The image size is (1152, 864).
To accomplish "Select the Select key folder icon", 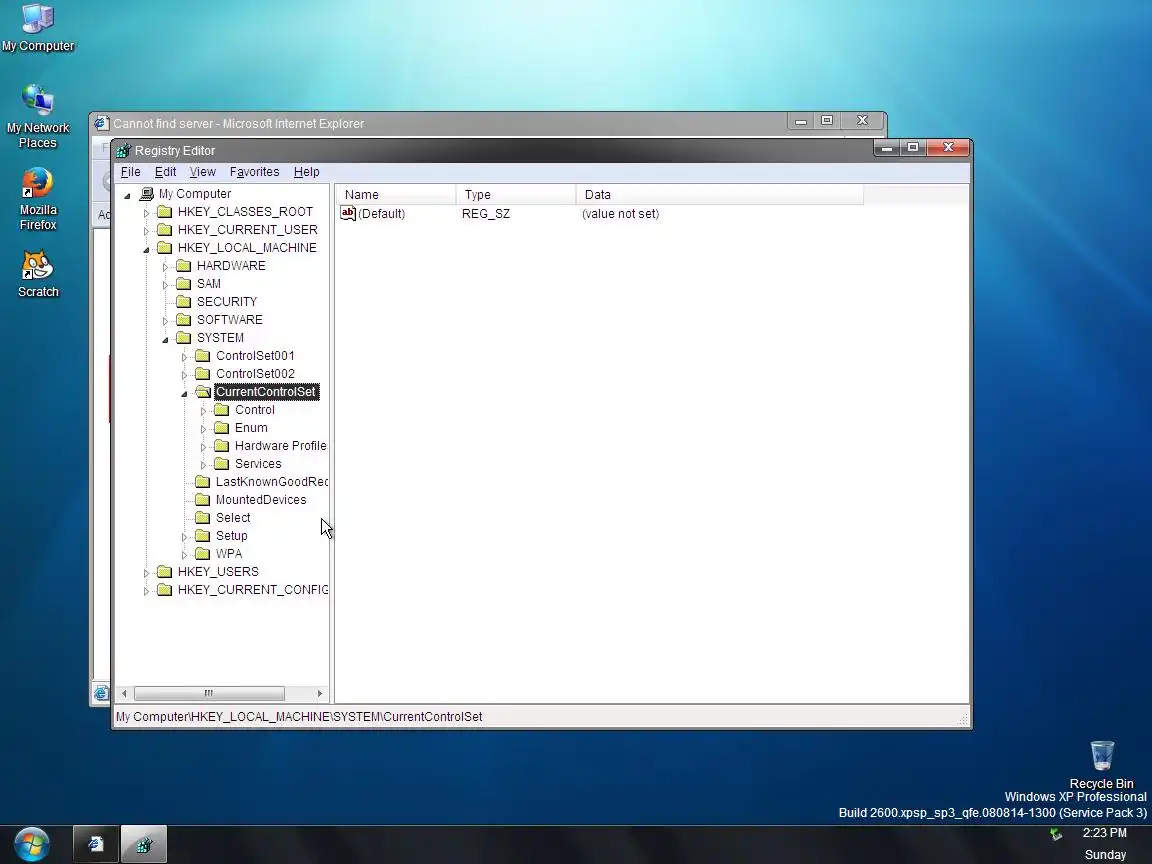I will point(203,518).
